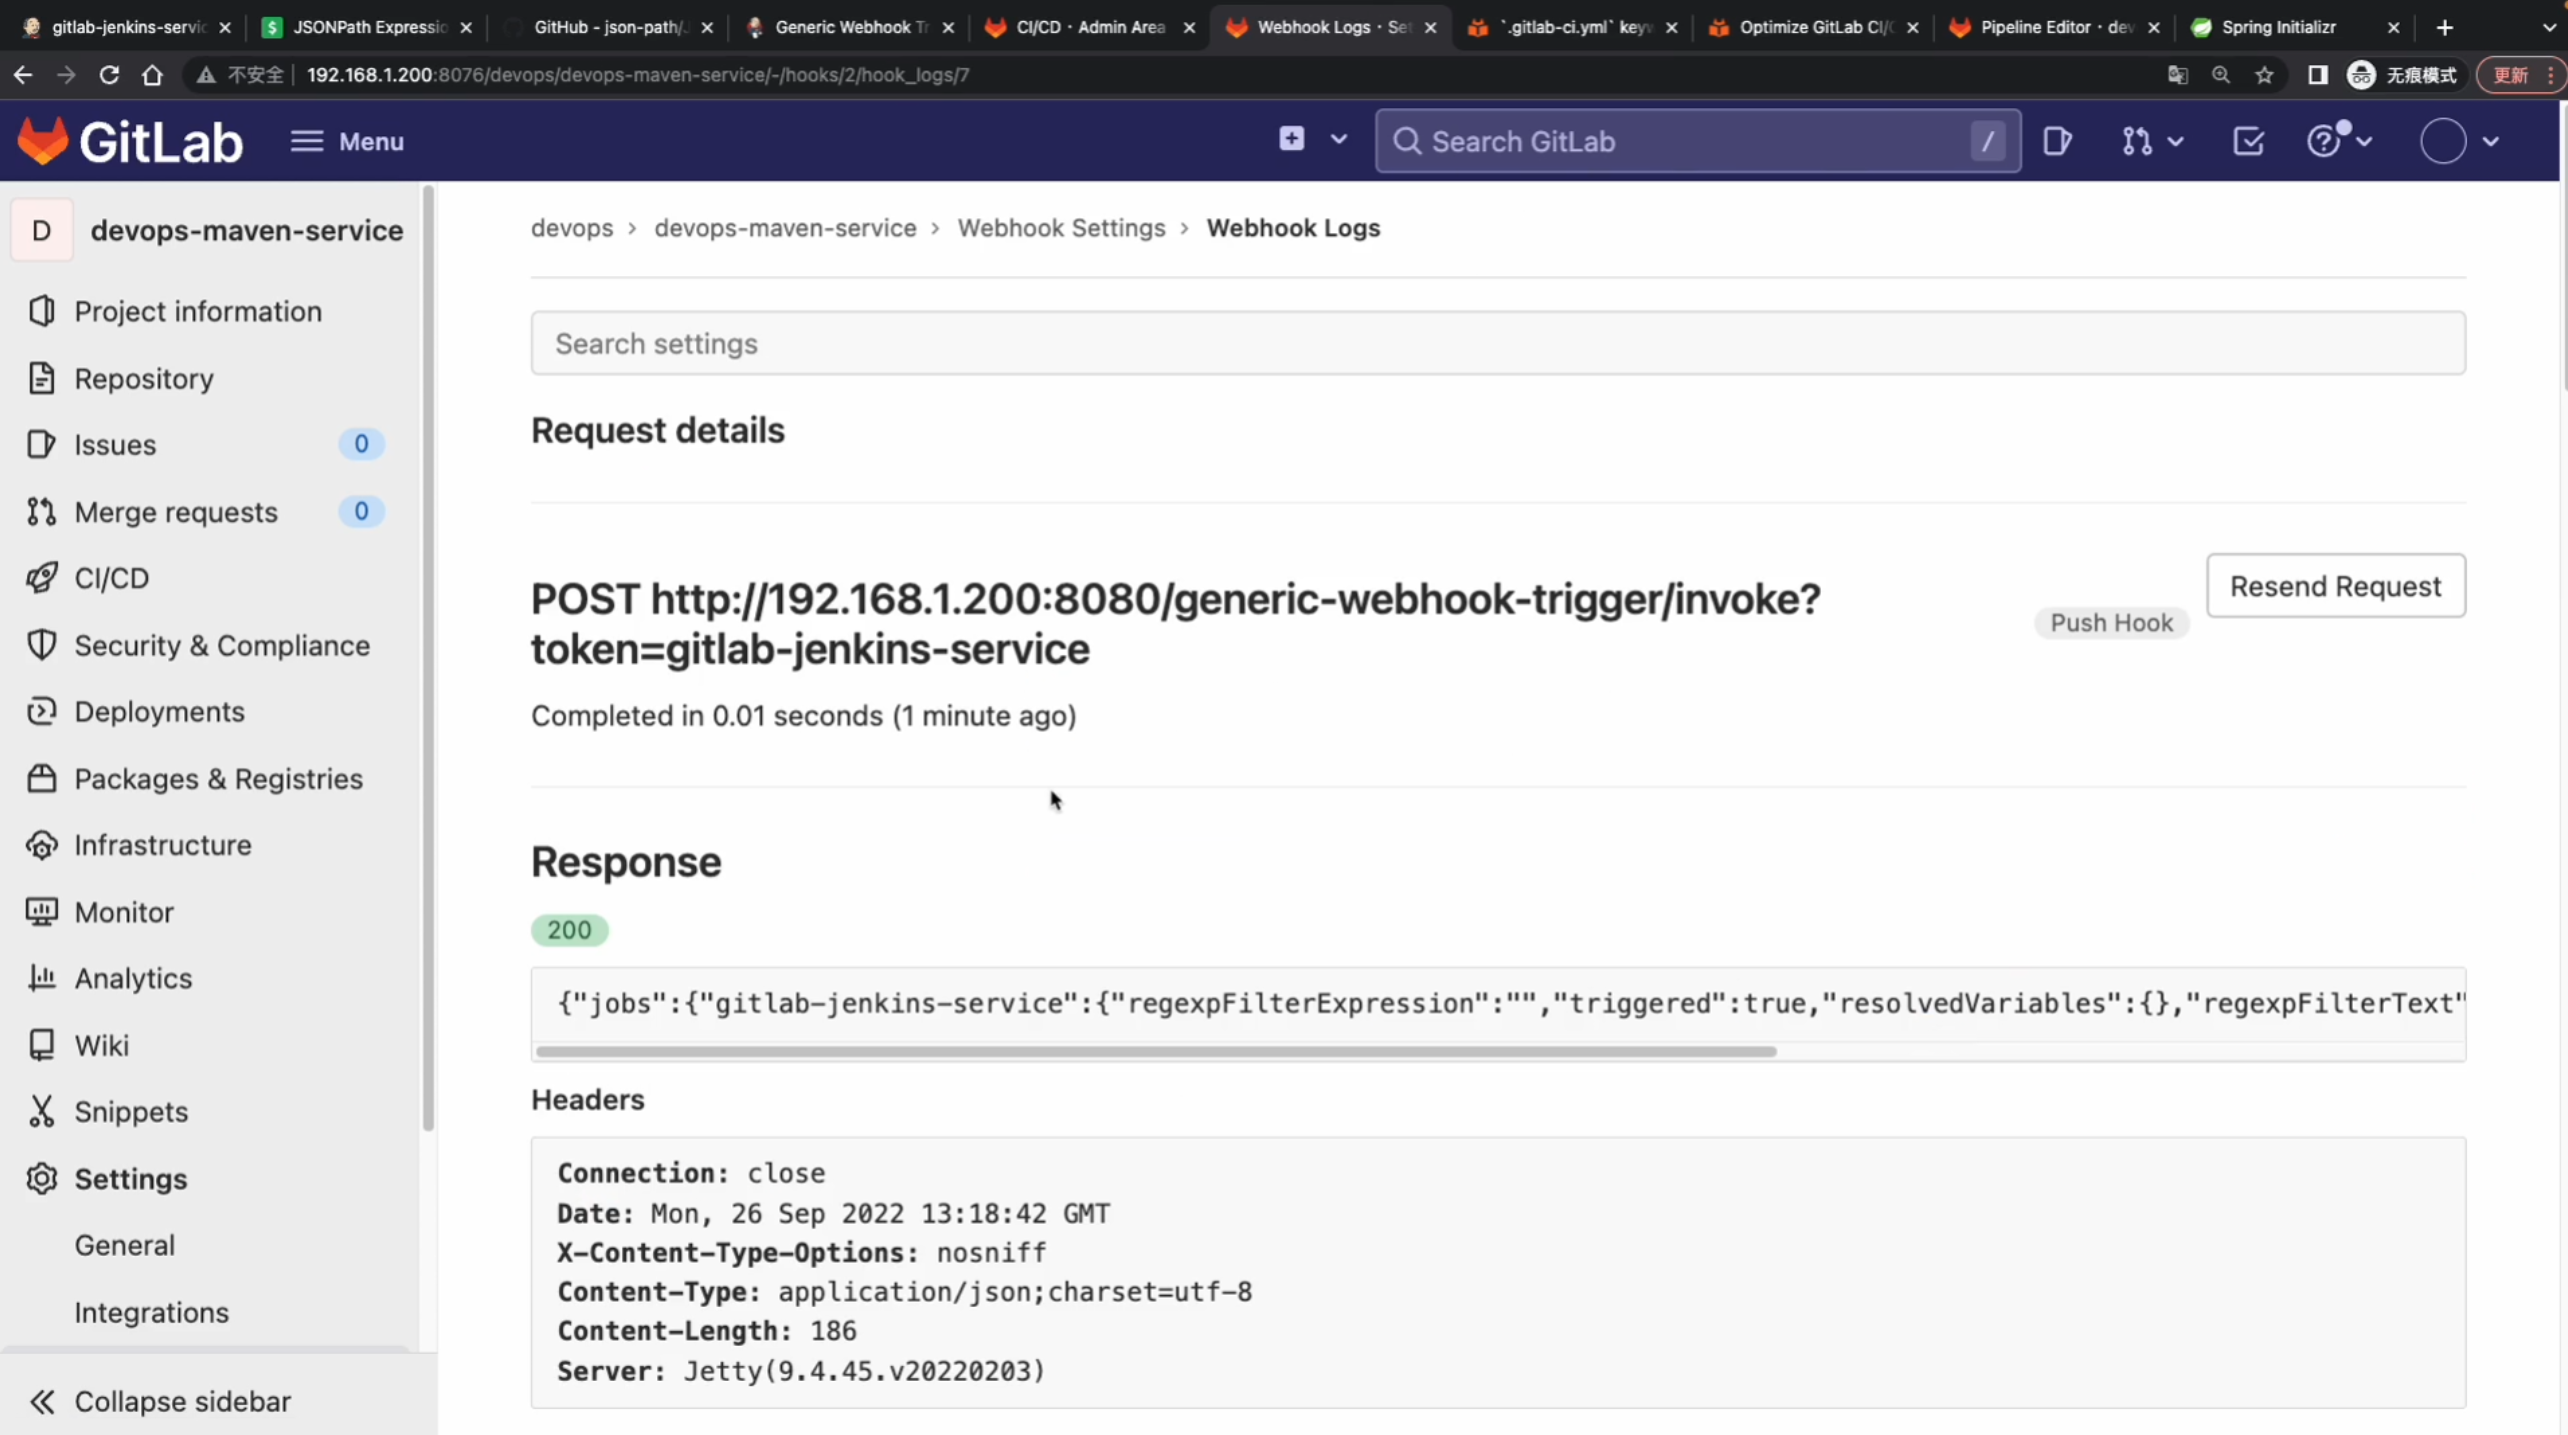Open General settings submenu
Screen dimensions: 2568x1435
124,1245
